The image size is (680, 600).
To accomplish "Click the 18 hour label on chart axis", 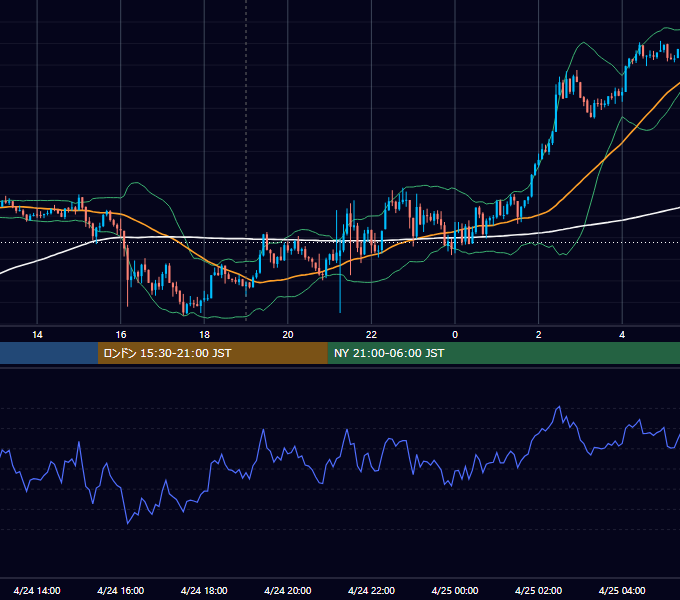I will [x=204, y=335].
